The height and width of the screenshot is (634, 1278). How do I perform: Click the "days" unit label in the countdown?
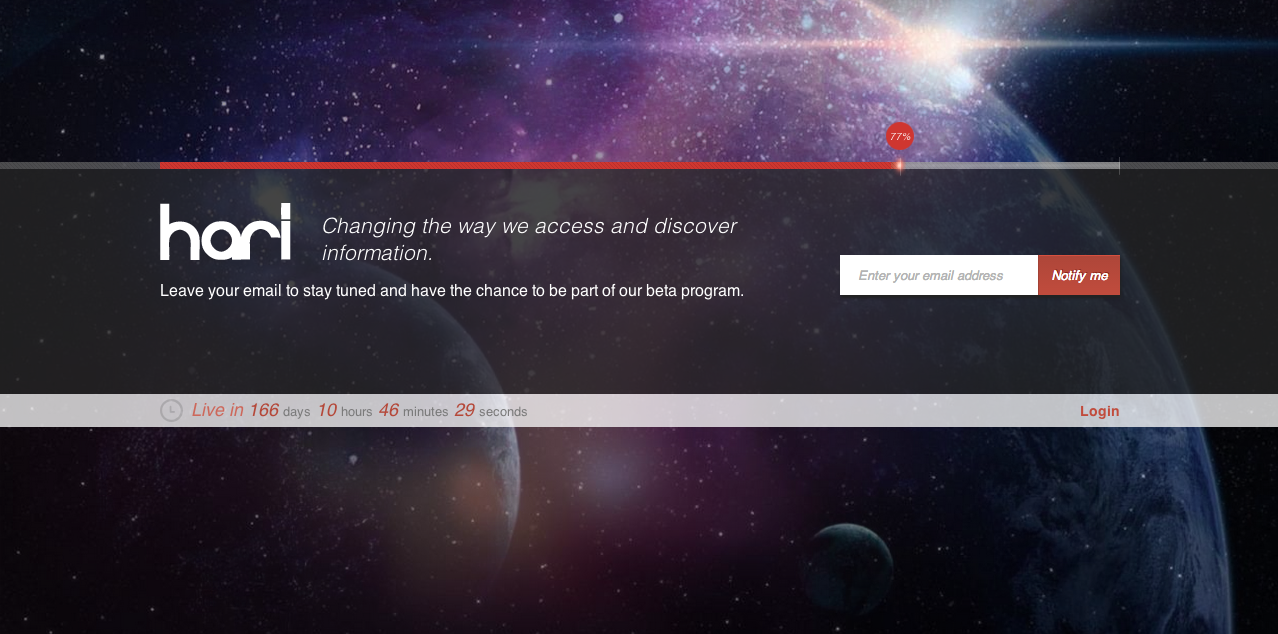pyautogui.click(x=296, y=412)
